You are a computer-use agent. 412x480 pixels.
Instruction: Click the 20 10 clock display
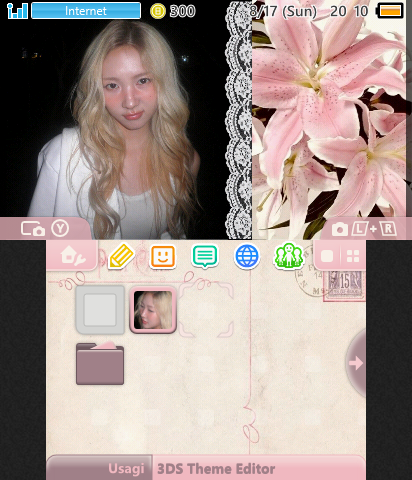(349, 11)
